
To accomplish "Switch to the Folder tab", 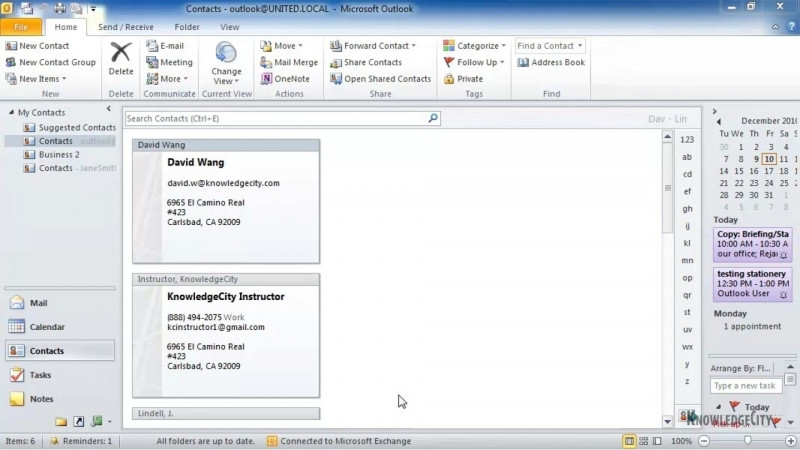I will click(187, 27).
